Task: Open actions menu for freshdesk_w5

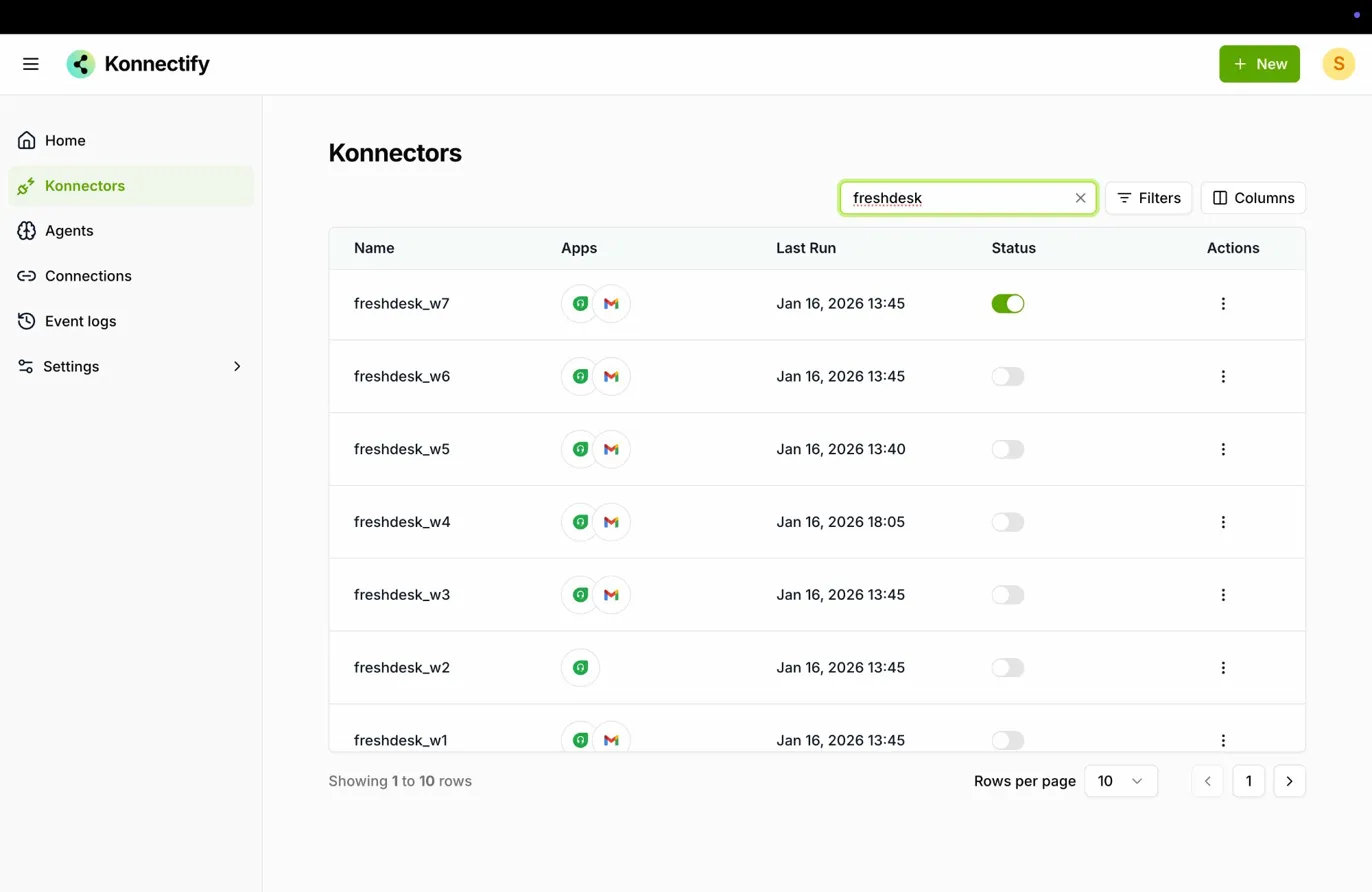Action: [x=1223, y=450]
